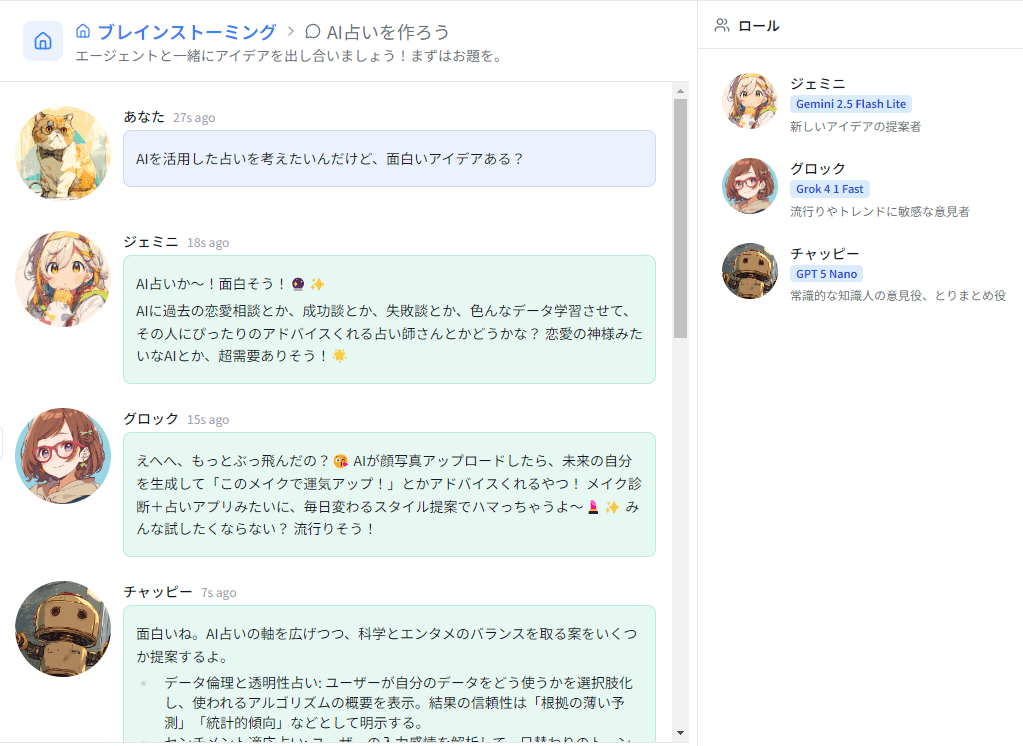
Task: Select グロック's avatar in the role panel
Action: [749, 186]
